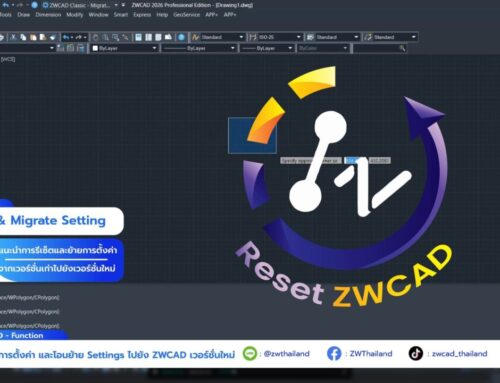
Task: Click the Copy icon in standard toolbar
Action: (x=23, y=37)
